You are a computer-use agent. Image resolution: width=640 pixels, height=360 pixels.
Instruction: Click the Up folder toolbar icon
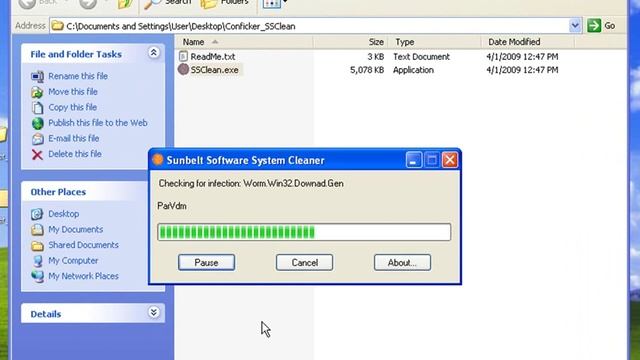(x=125, y=4)
